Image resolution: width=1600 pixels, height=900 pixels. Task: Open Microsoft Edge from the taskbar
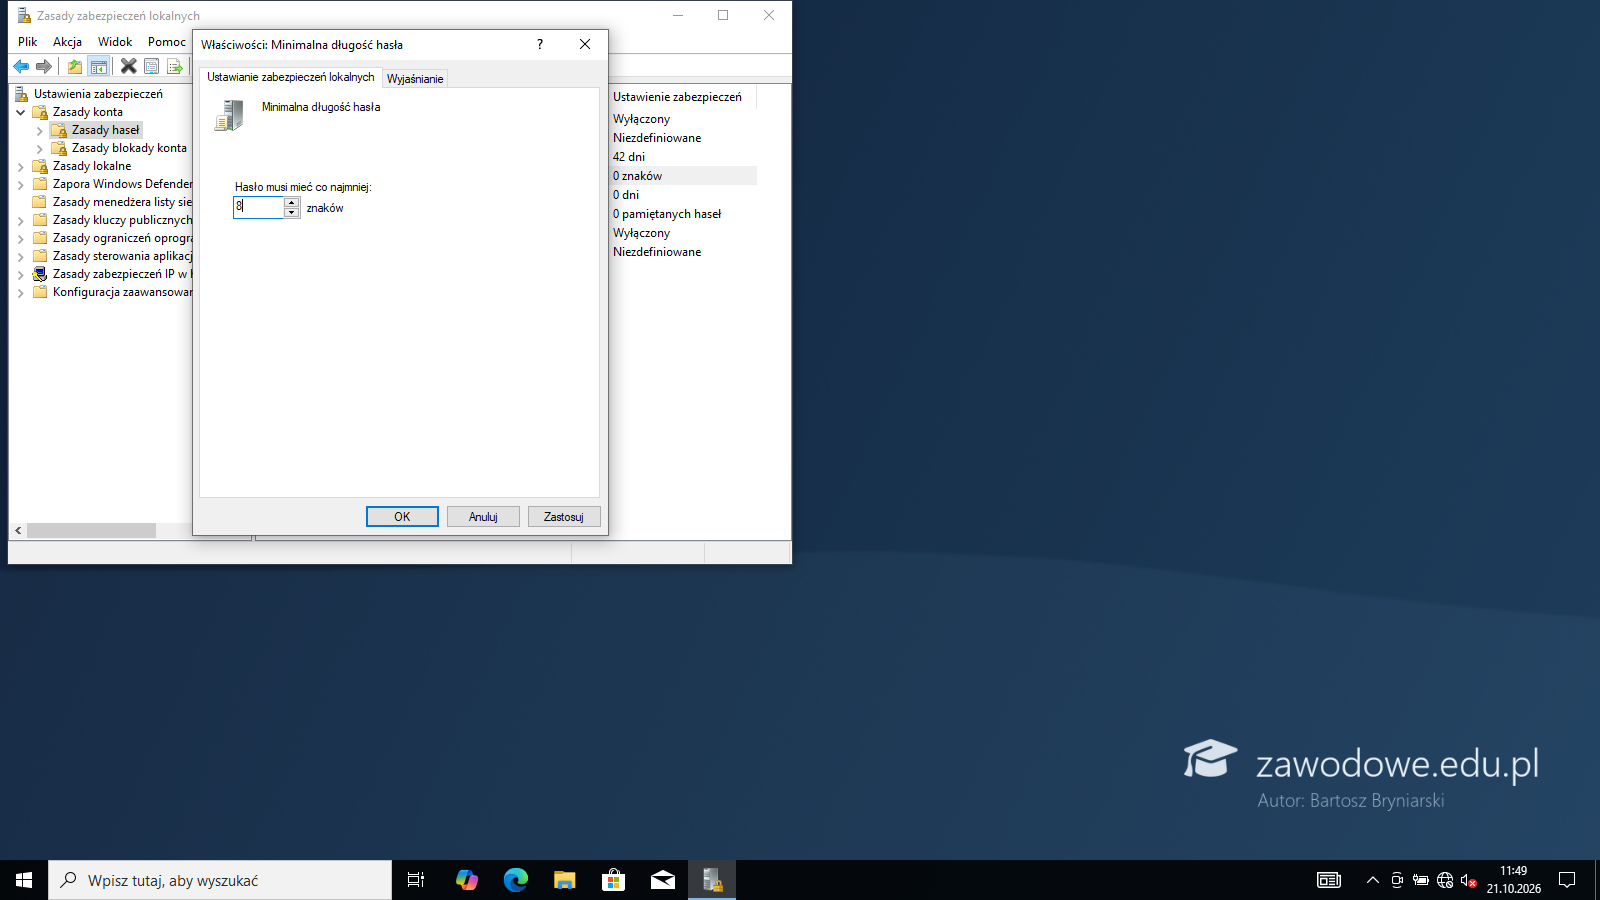coord(516,880)
